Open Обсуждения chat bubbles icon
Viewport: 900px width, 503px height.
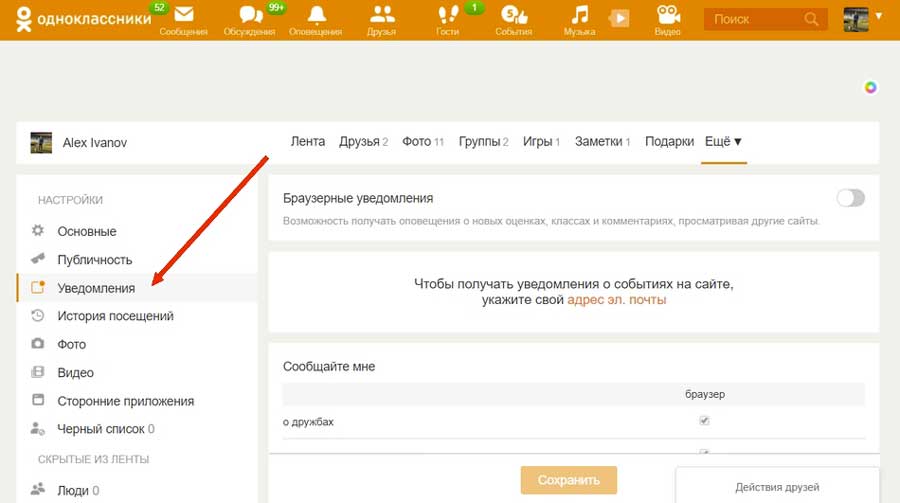click(250, 14)
